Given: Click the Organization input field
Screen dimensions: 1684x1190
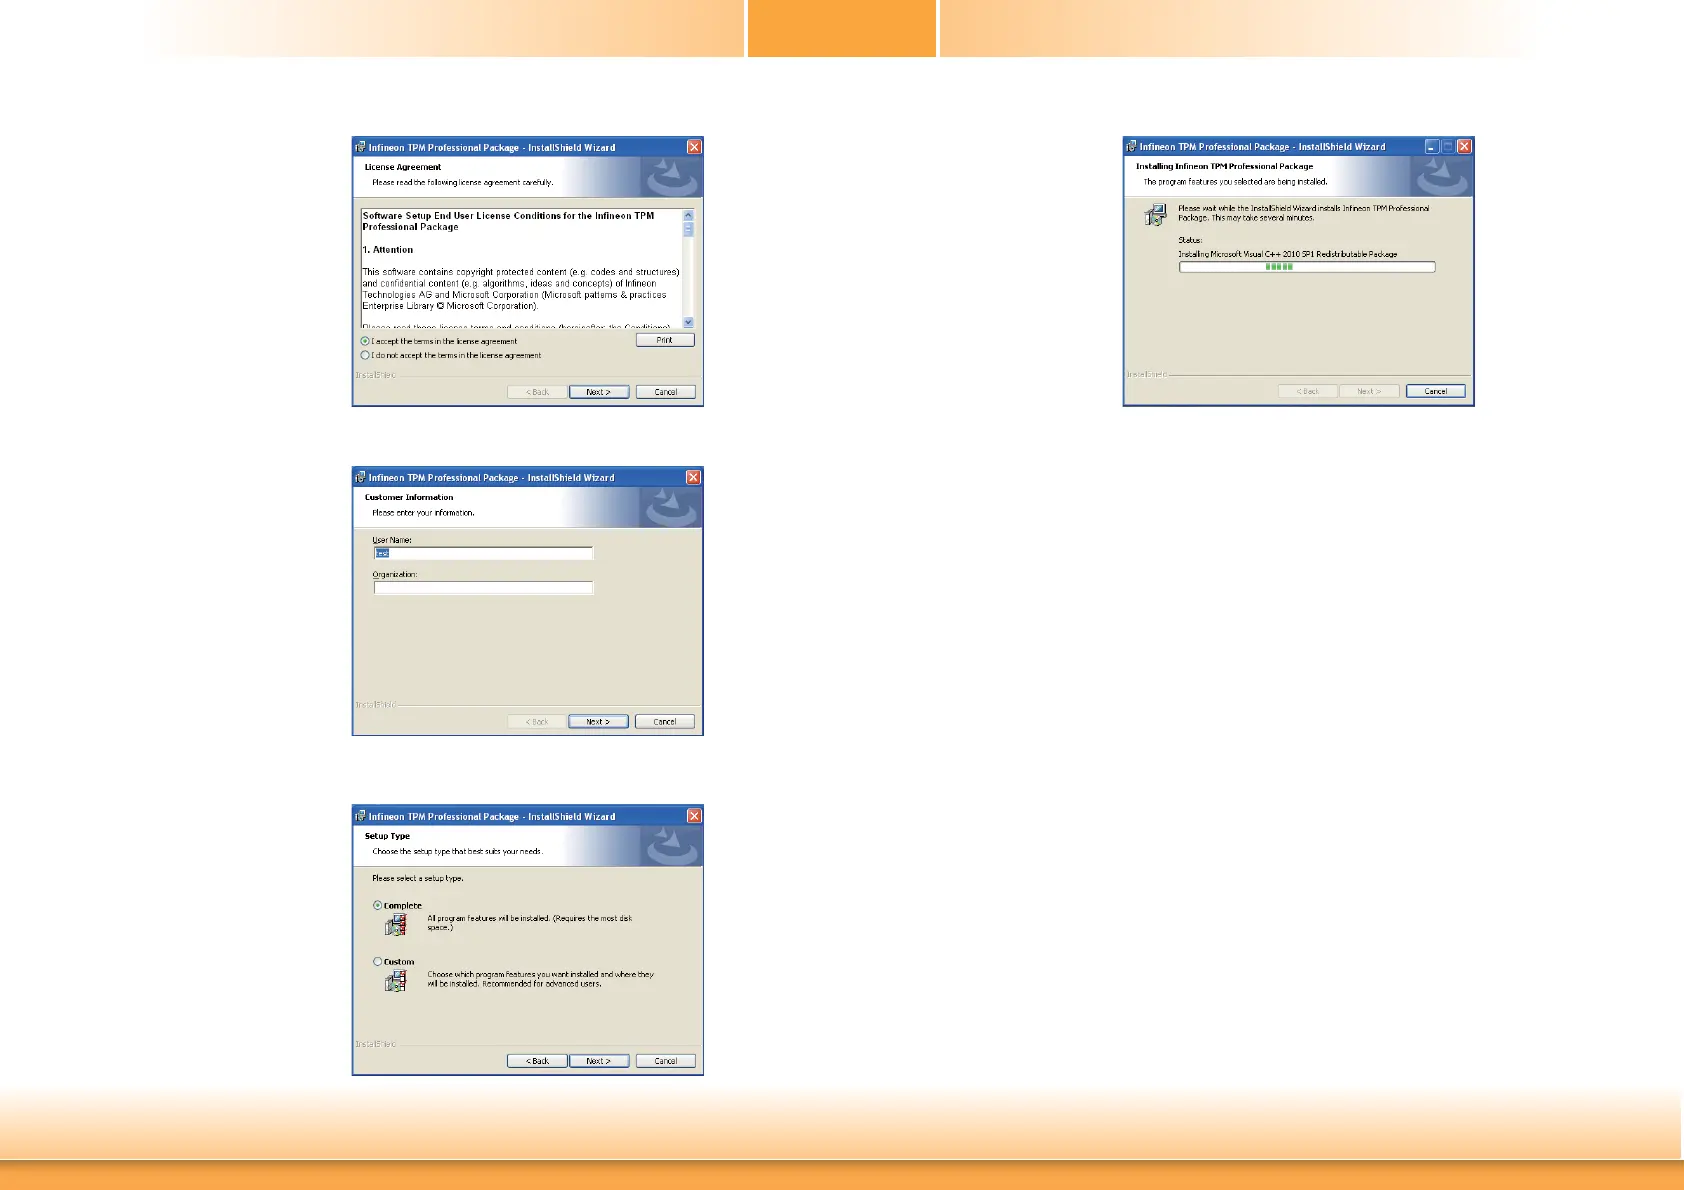Looking at the screenshot, I should (483, 588).
